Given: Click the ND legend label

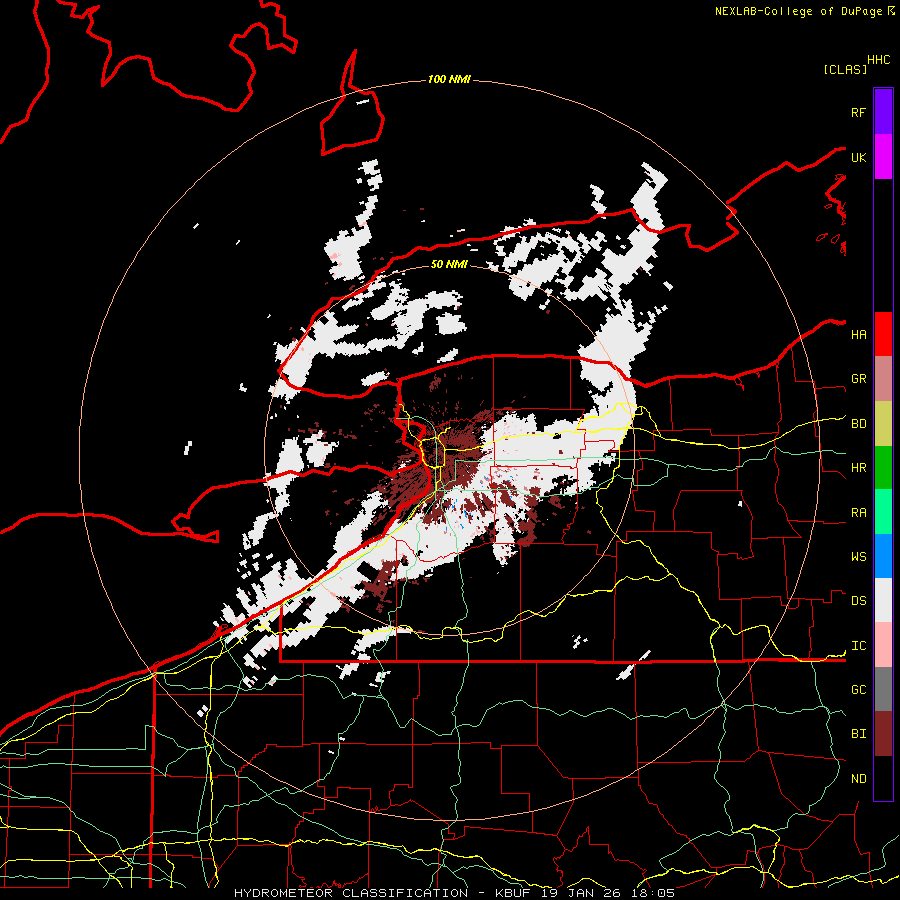Looking at the screenshot, I should coord(858,779).
